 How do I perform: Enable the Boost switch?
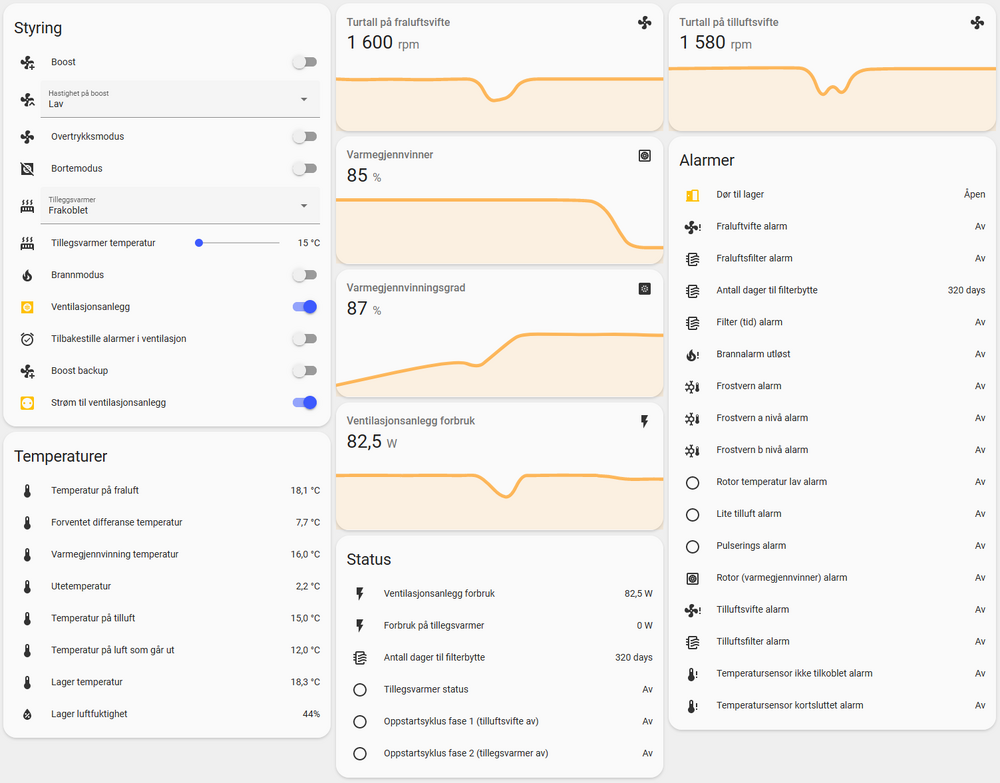click(x=305, y=62)
